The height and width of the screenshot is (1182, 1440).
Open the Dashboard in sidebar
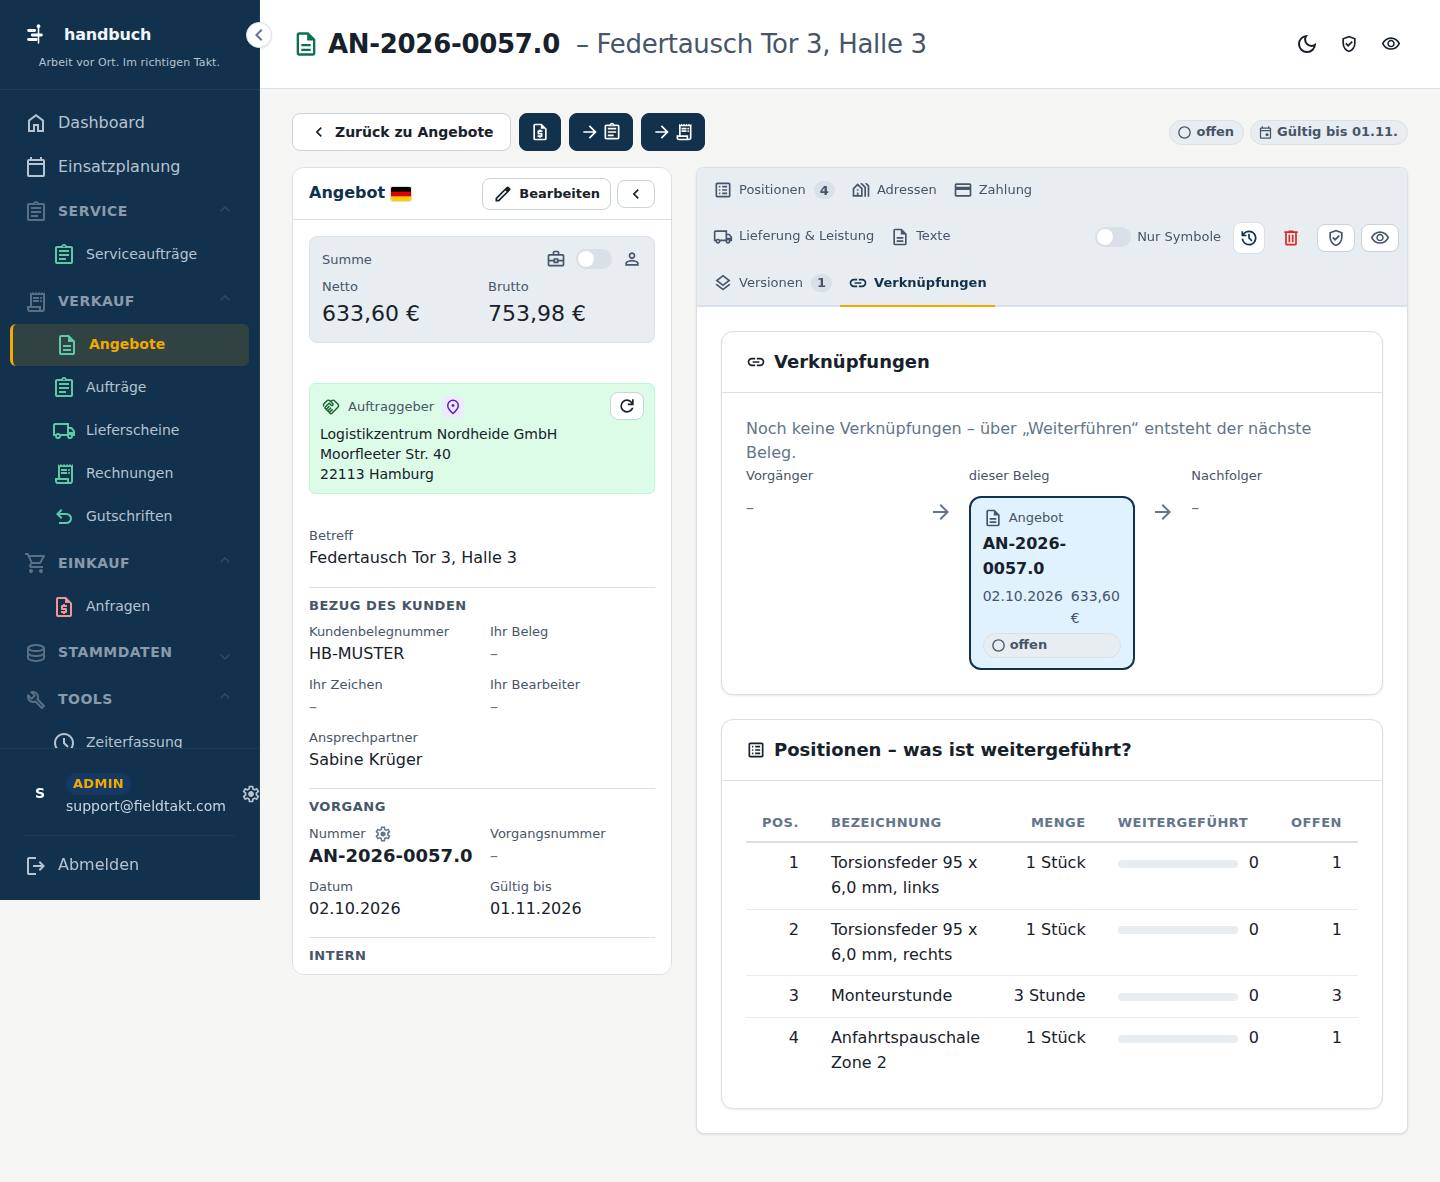[130, 123]
